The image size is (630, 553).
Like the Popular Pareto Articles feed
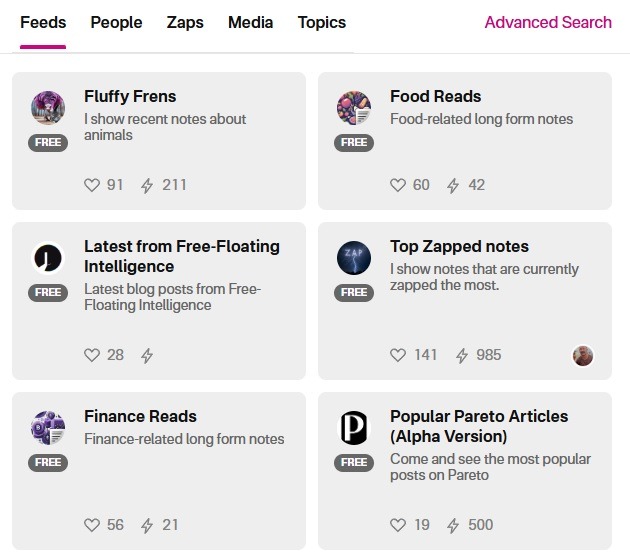click(x=398, y=525)
